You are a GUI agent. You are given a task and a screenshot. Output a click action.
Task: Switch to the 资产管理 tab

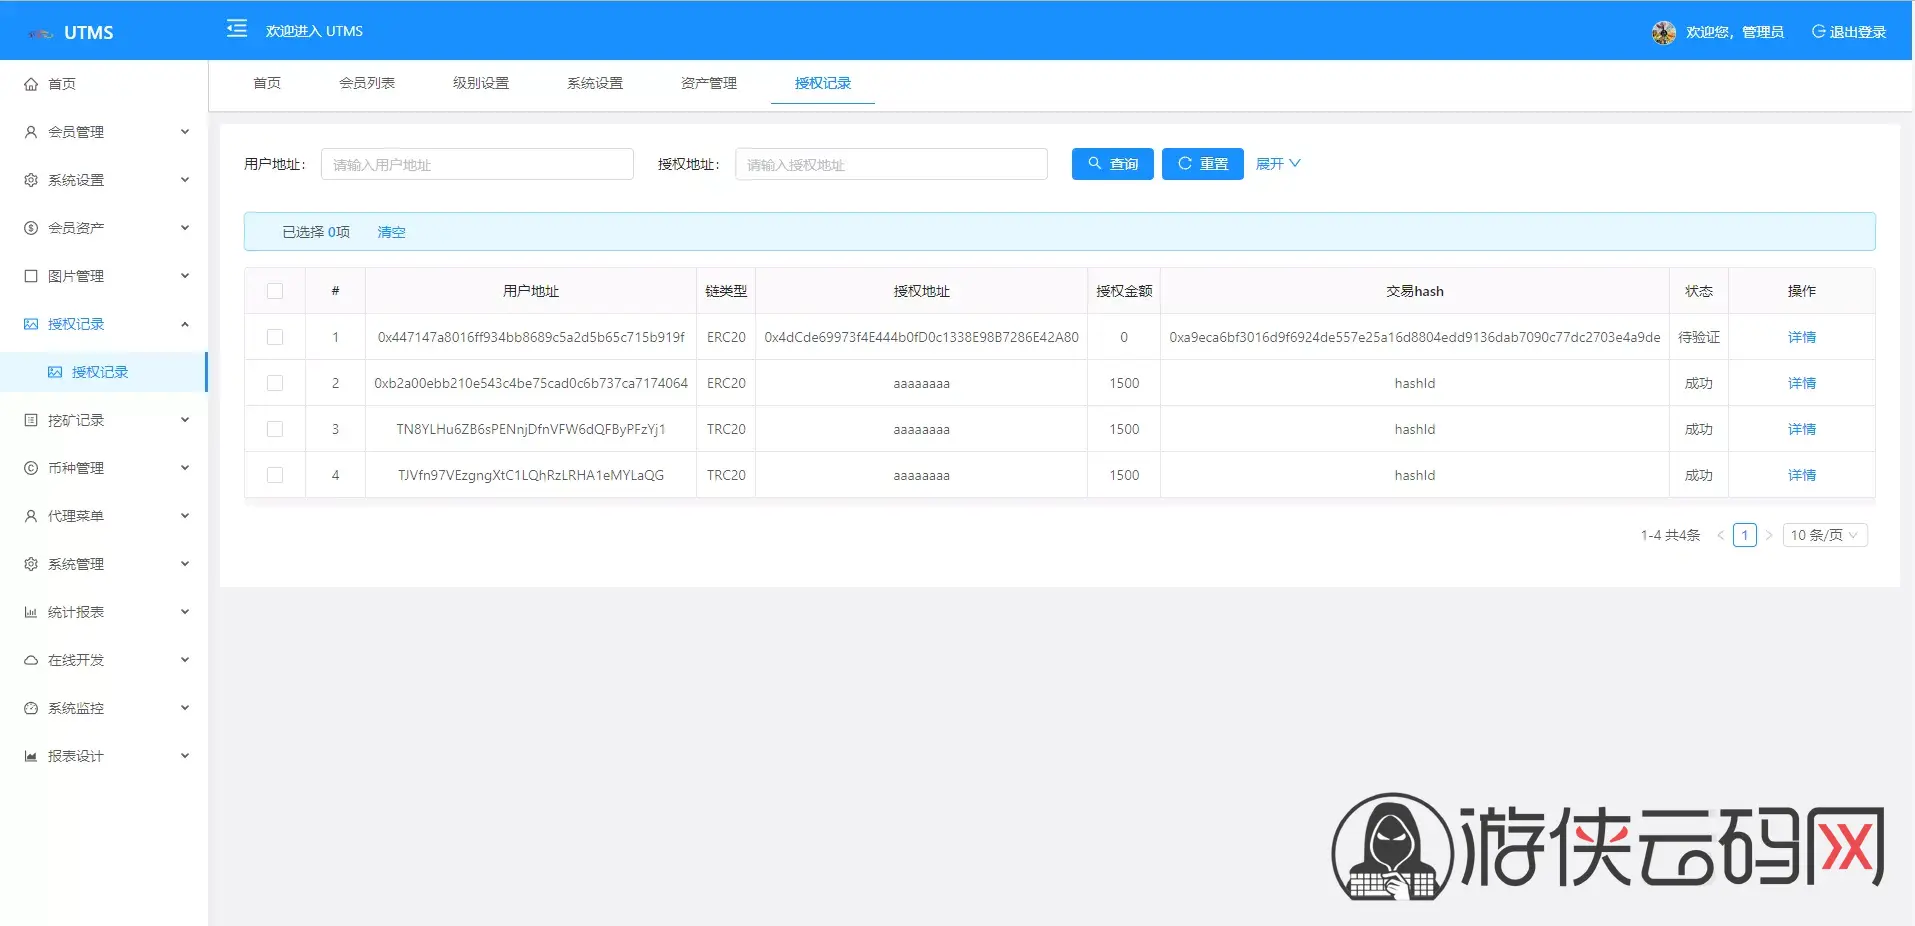coord(709,83)
